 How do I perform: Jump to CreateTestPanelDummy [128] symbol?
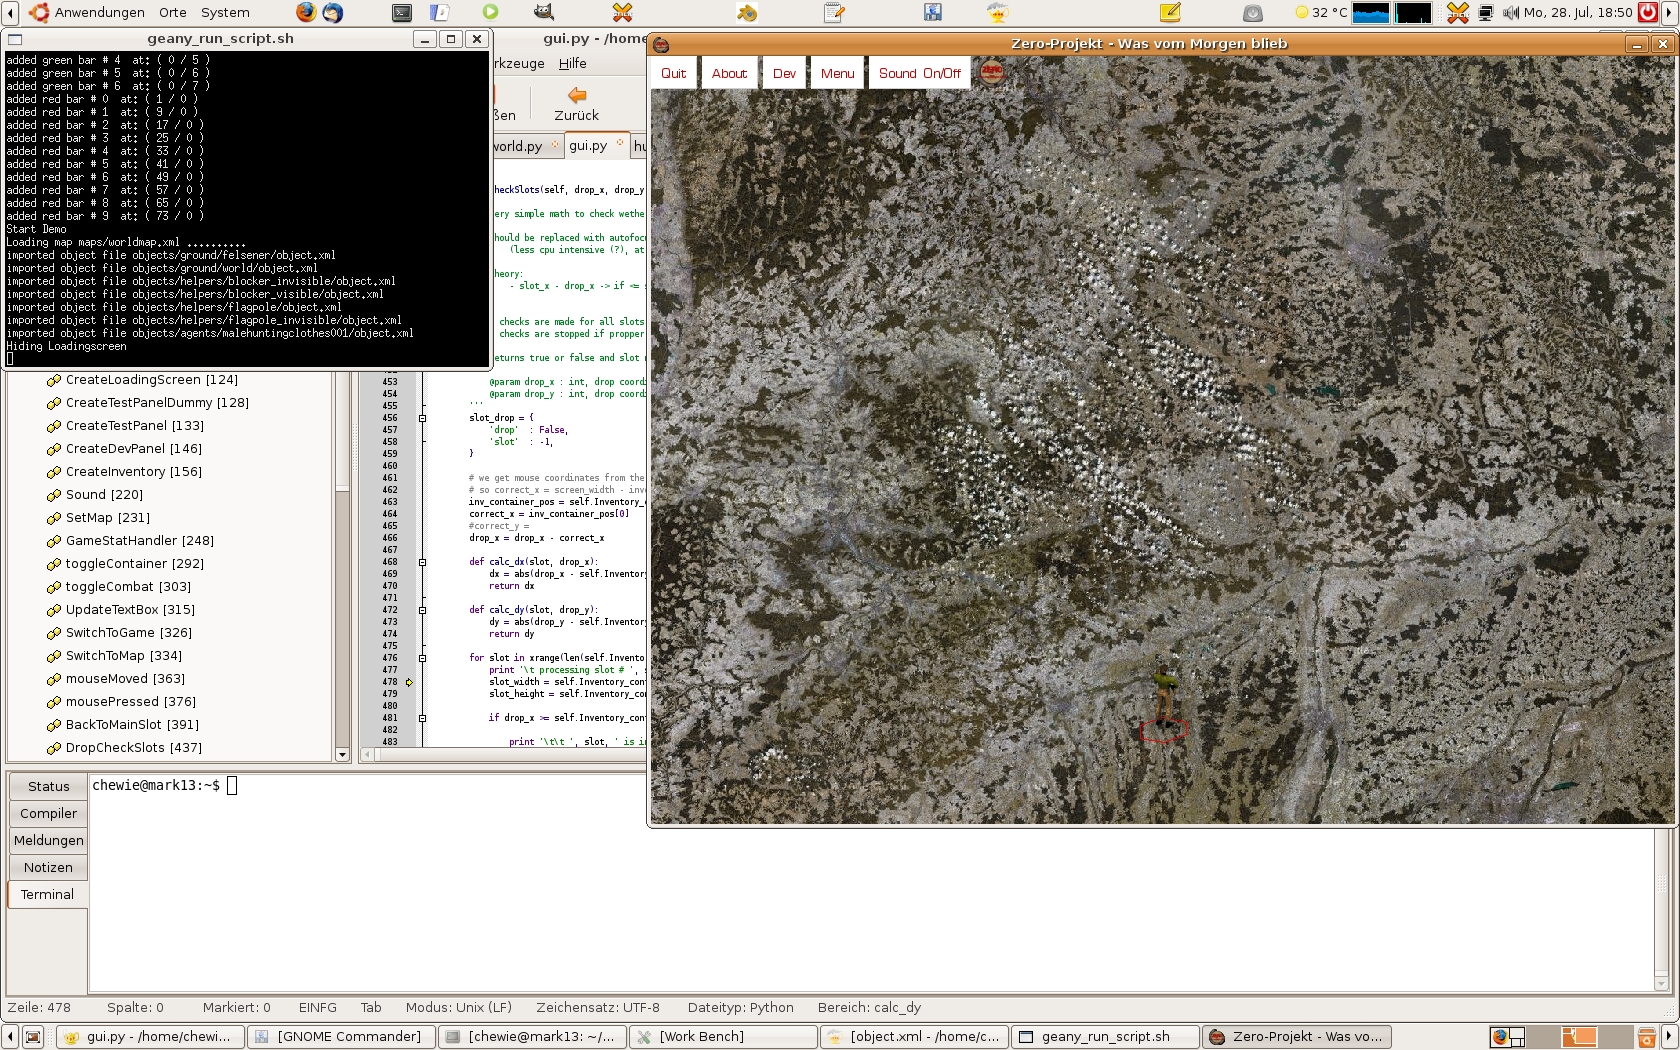157,403
